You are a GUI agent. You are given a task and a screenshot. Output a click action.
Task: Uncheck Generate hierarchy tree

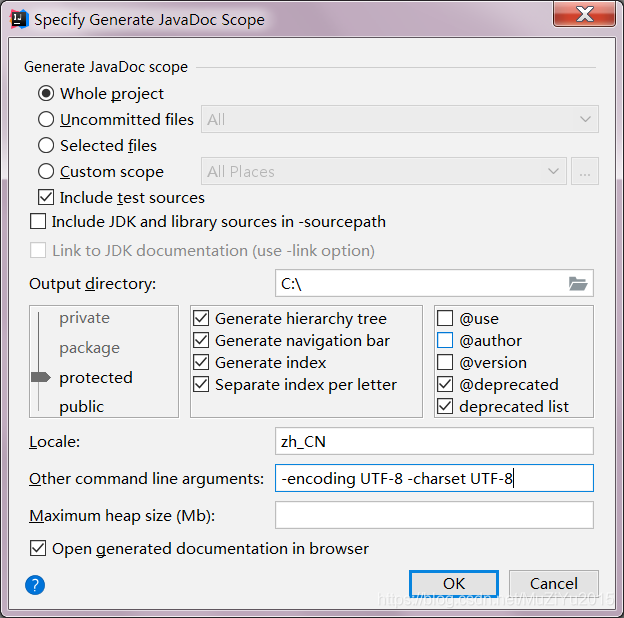pyautogui.click(x=201, y=318)
